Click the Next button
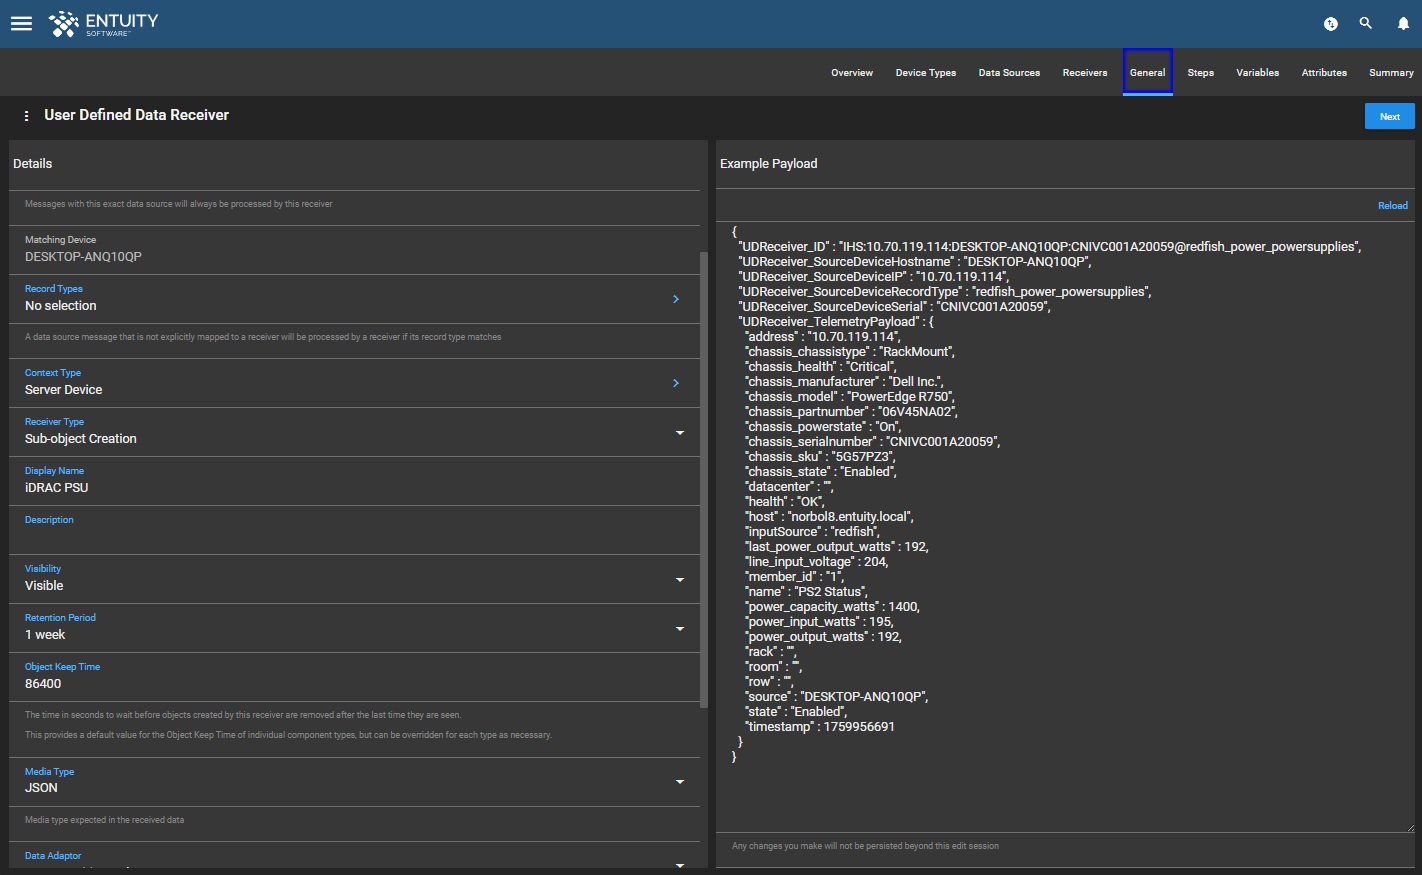Screen dimensions: 1422x875 (1390, 116)
